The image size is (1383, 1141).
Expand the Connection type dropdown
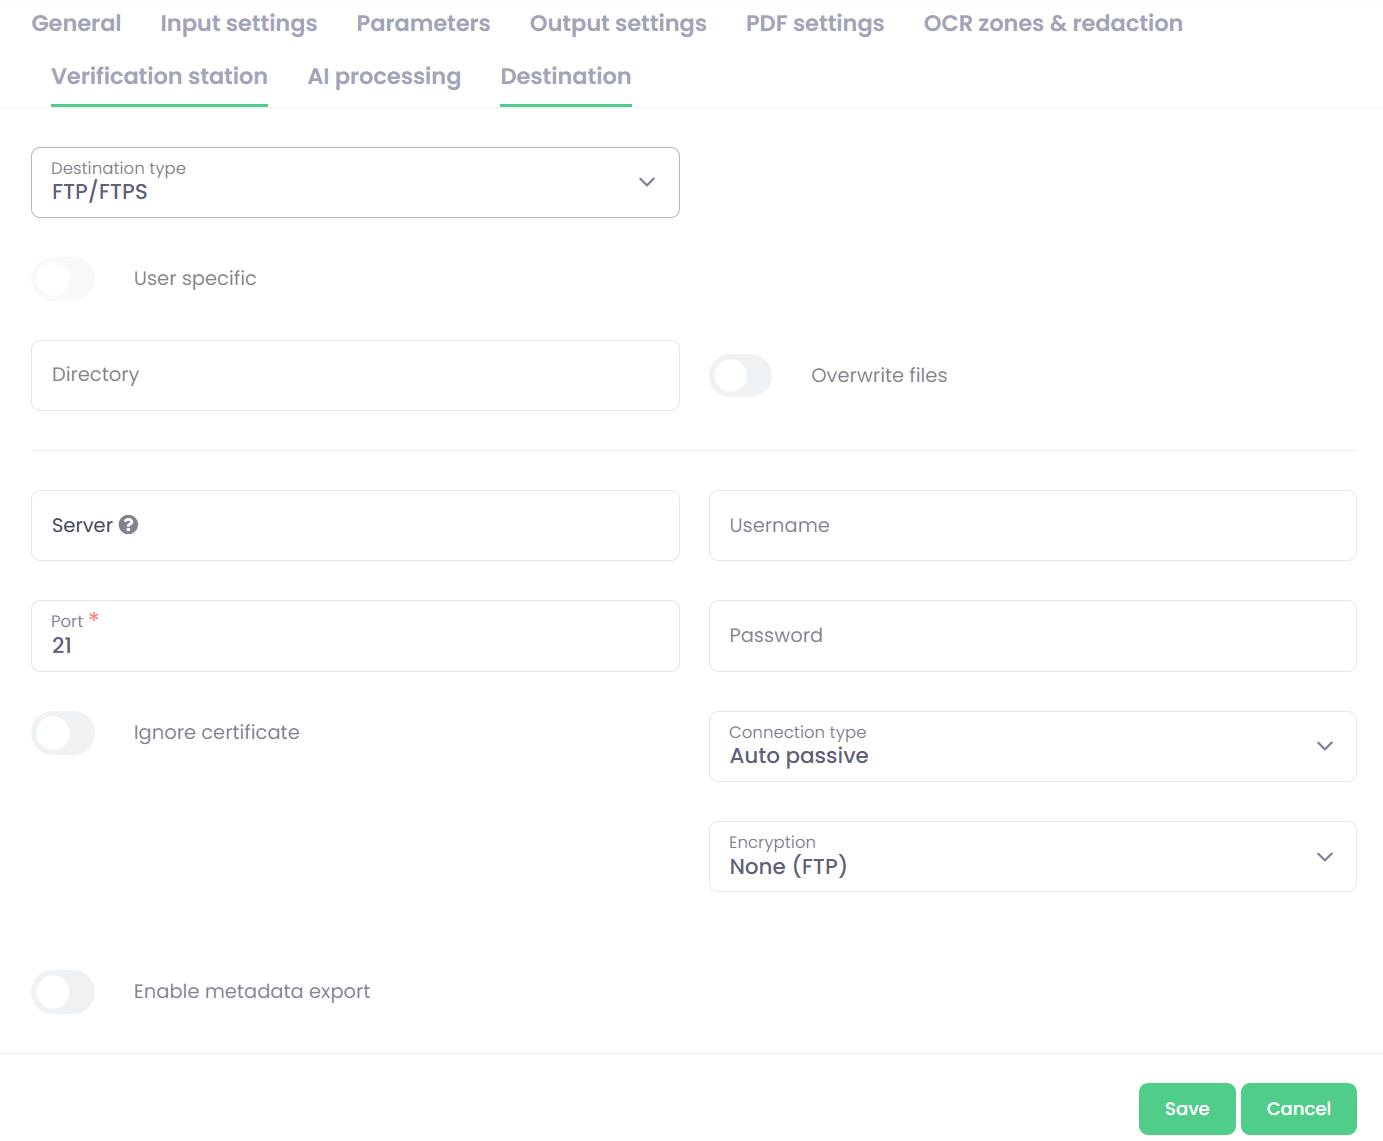[x=1032, y=746]
